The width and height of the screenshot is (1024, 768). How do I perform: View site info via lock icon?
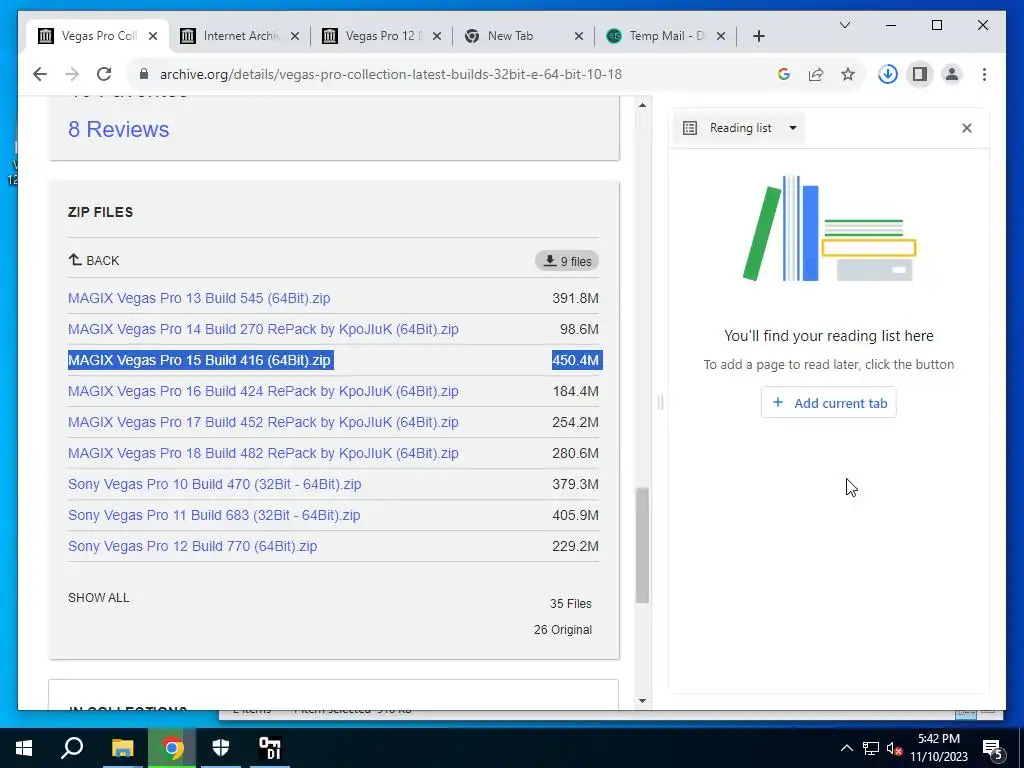point(144,74)
